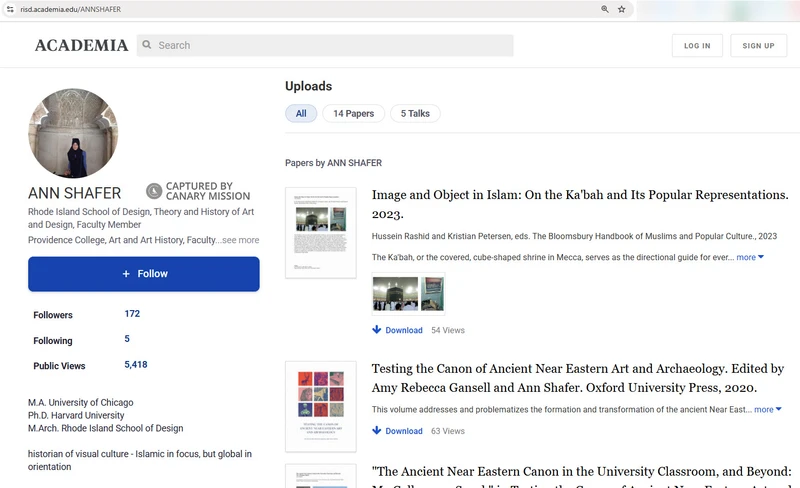
Task: Download the Testing the Canon volume
Action: (x=404, y=431)
